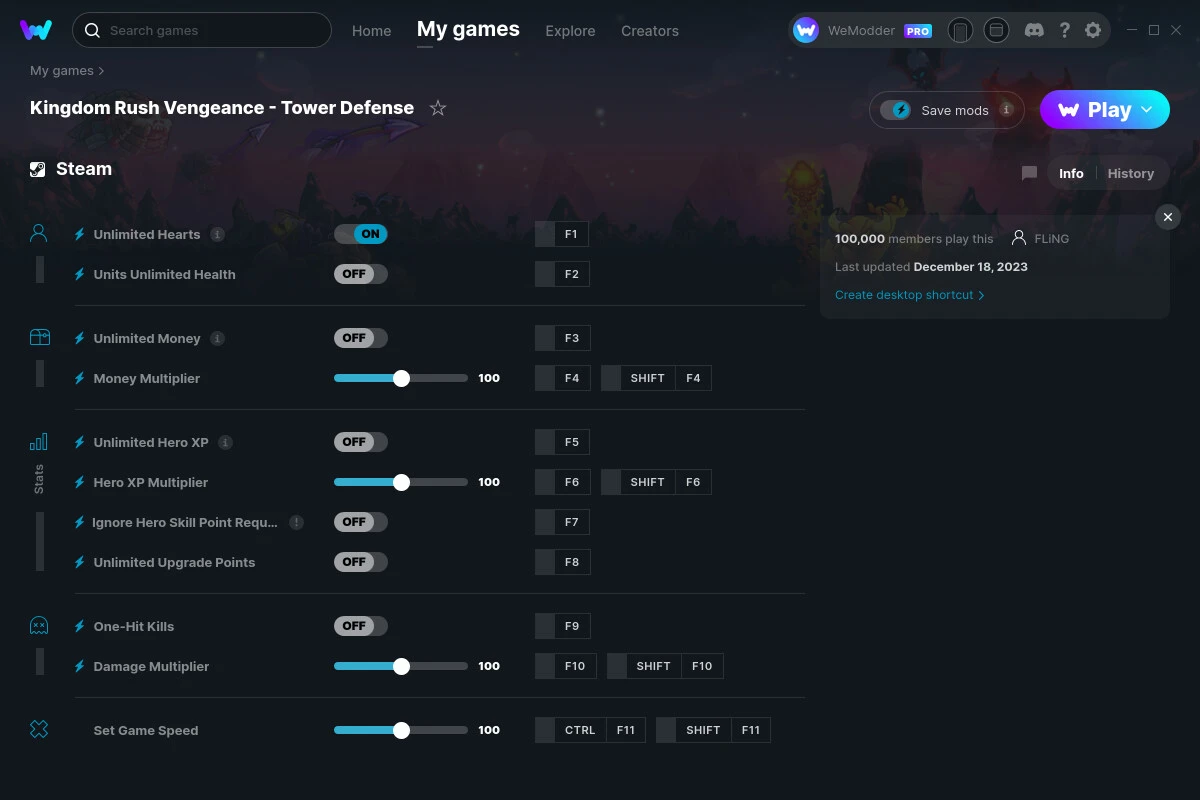
Task: Click the F8 hotkey for Unlimited Upgrade Points
Action: pyautogui.click(x=563, y=562)
